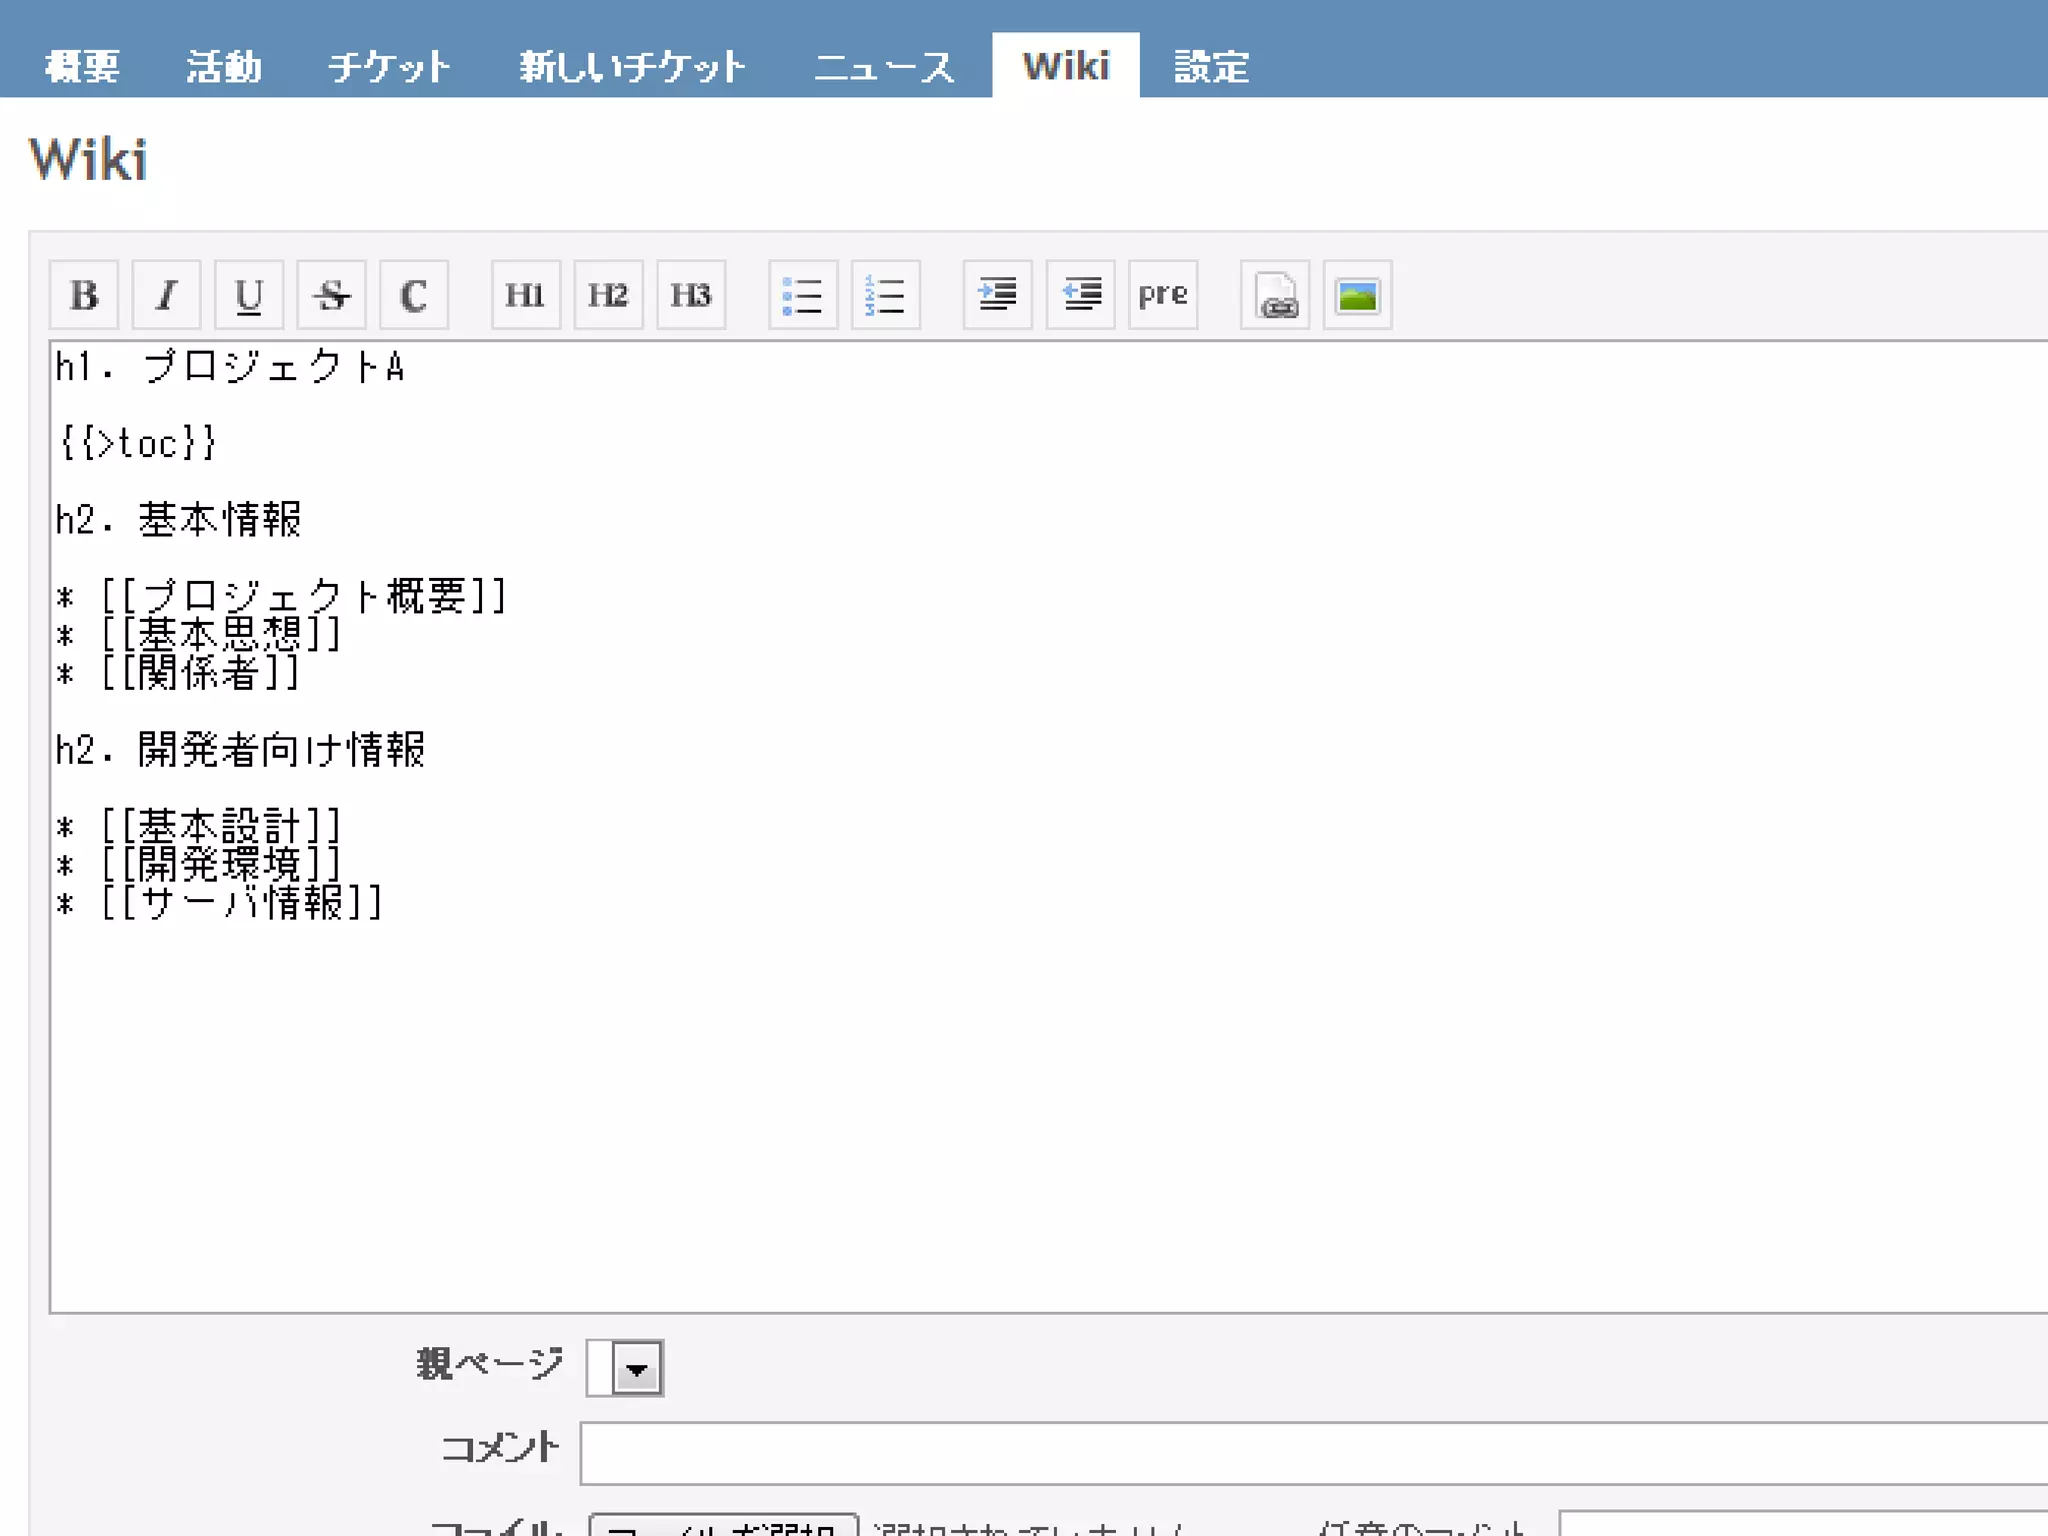Apply bold formatting with B button
The width and height of the screenshot is (2048, 1536).
tap(84, 295)
